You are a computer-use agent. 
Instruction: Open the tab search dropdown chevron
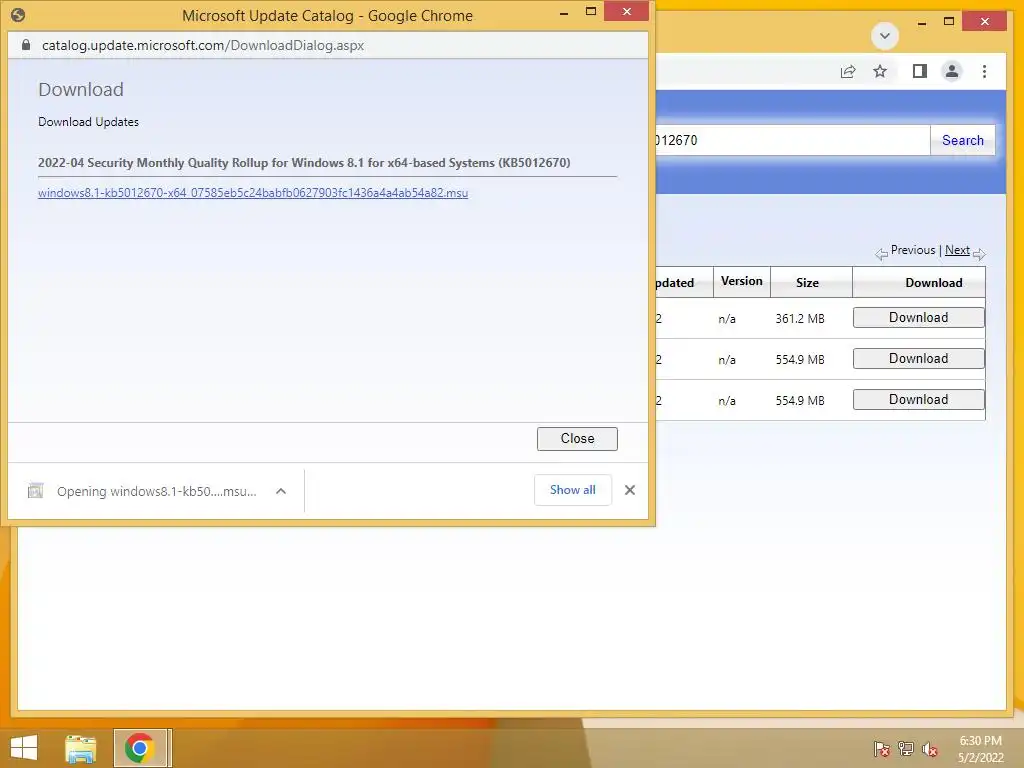(885, 36)
